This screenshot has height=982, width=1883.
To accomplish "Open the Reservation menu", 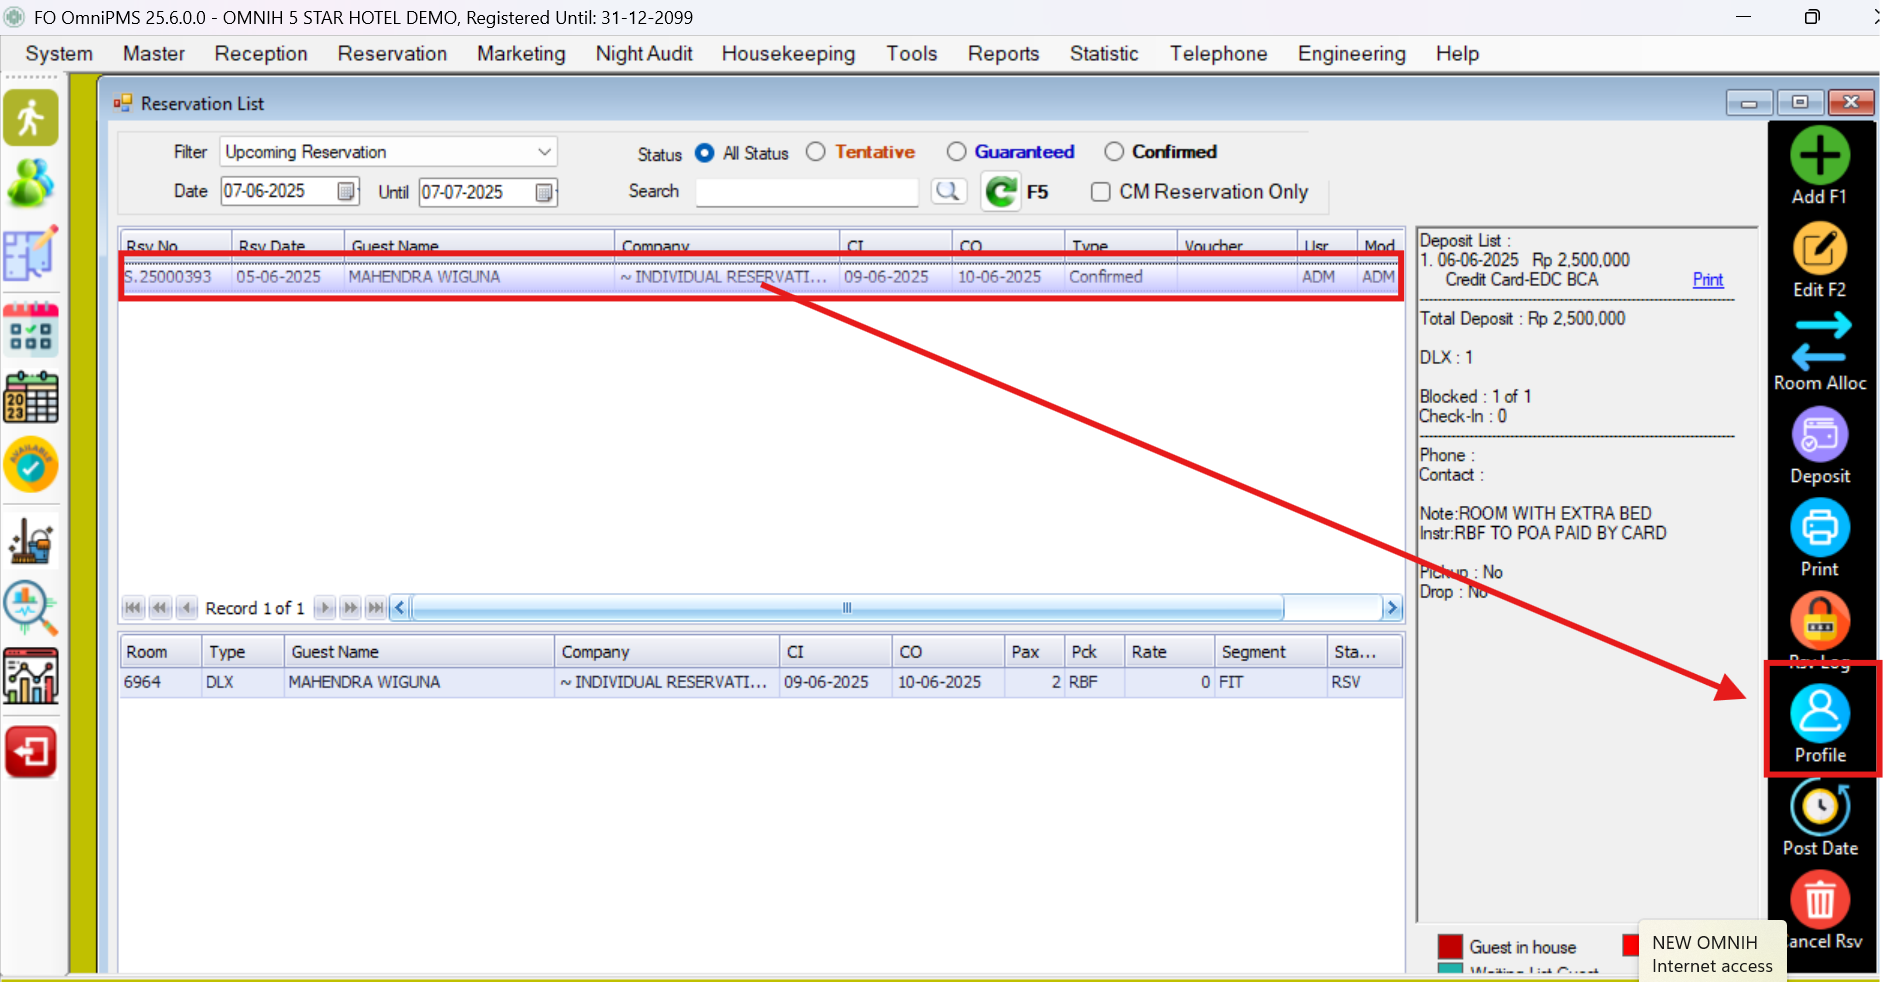I will click(392, 54).
